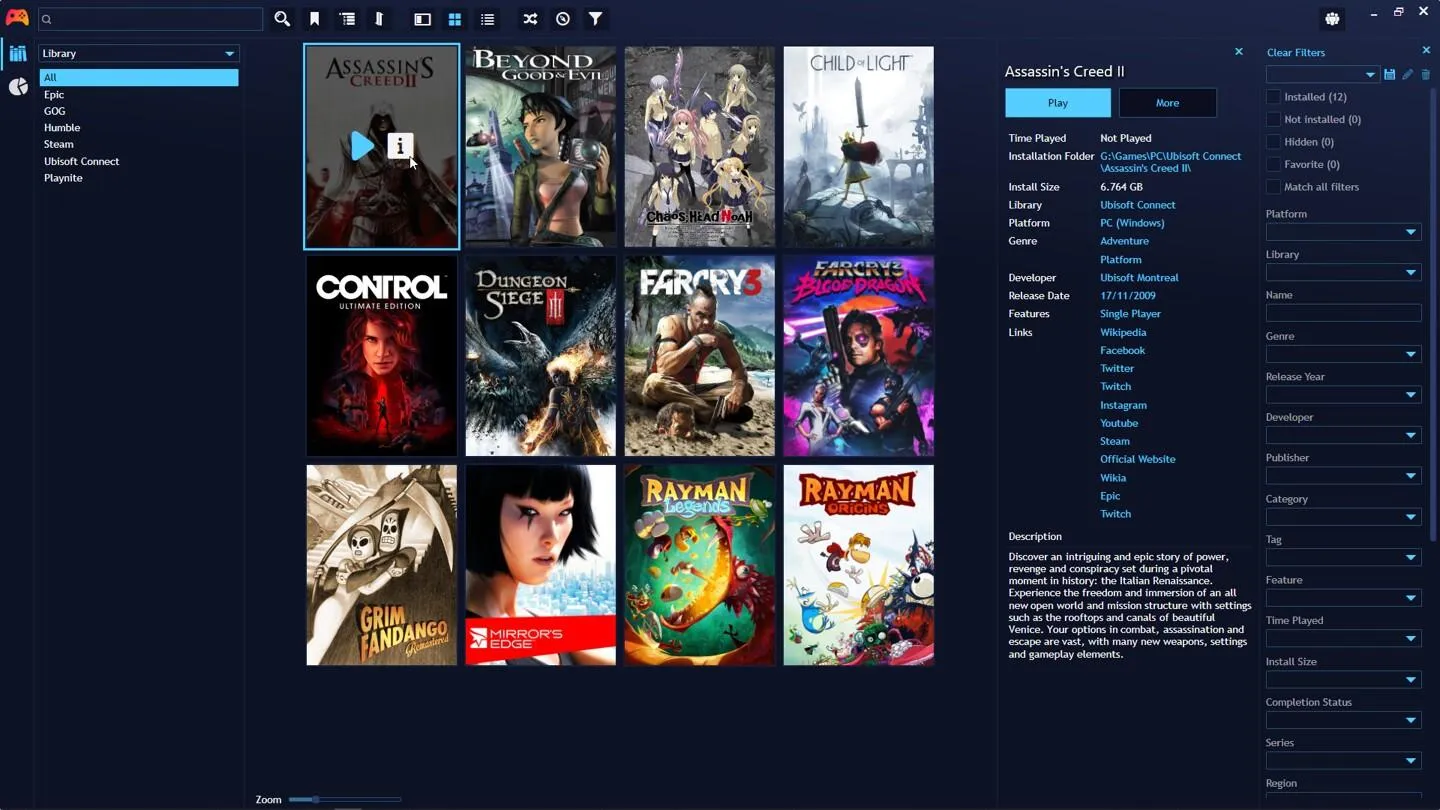Edit the filter preset with the pencil icon
Screen dimensions: 1440x810
[1407, 75]
